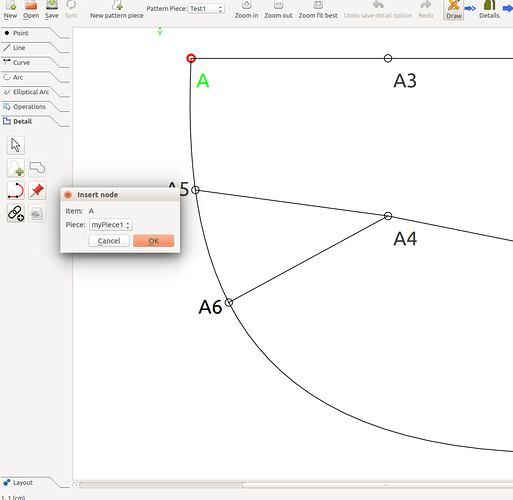
Task: Open the Pattern Piece Test1 dropdown
Action: coord(206,9)
